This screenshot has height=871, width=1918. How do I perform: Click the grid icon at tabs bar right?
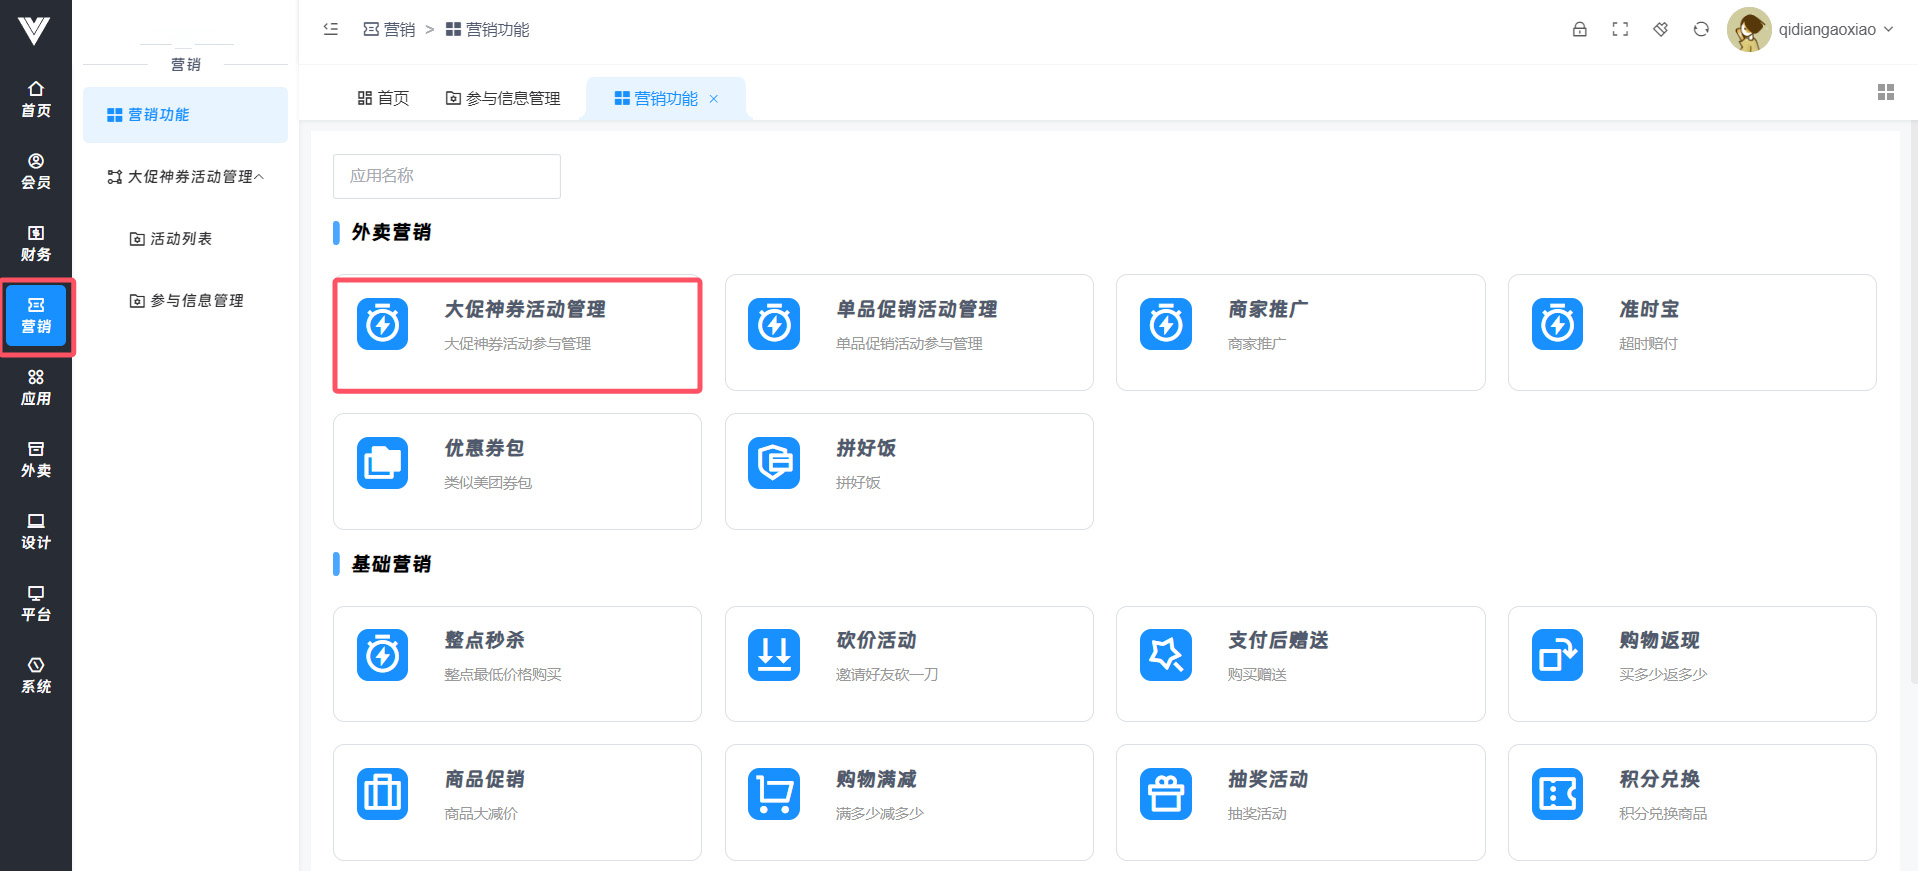tap(1885, 92)
